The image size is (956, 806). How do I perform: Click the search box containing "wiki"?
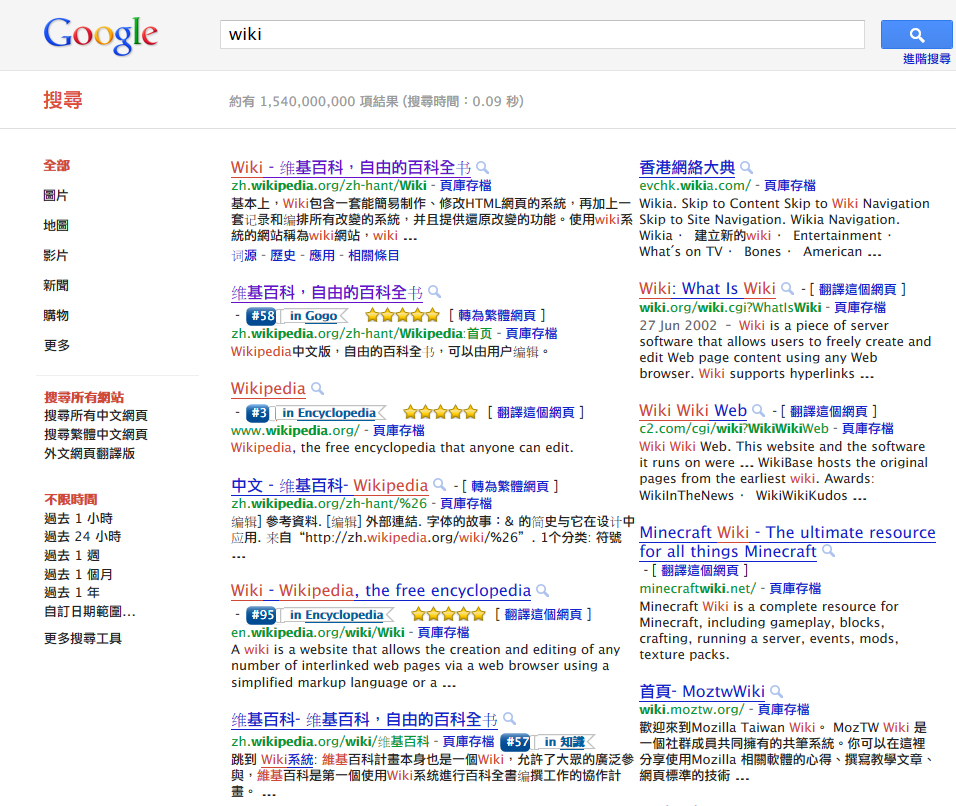click(541, 35)
